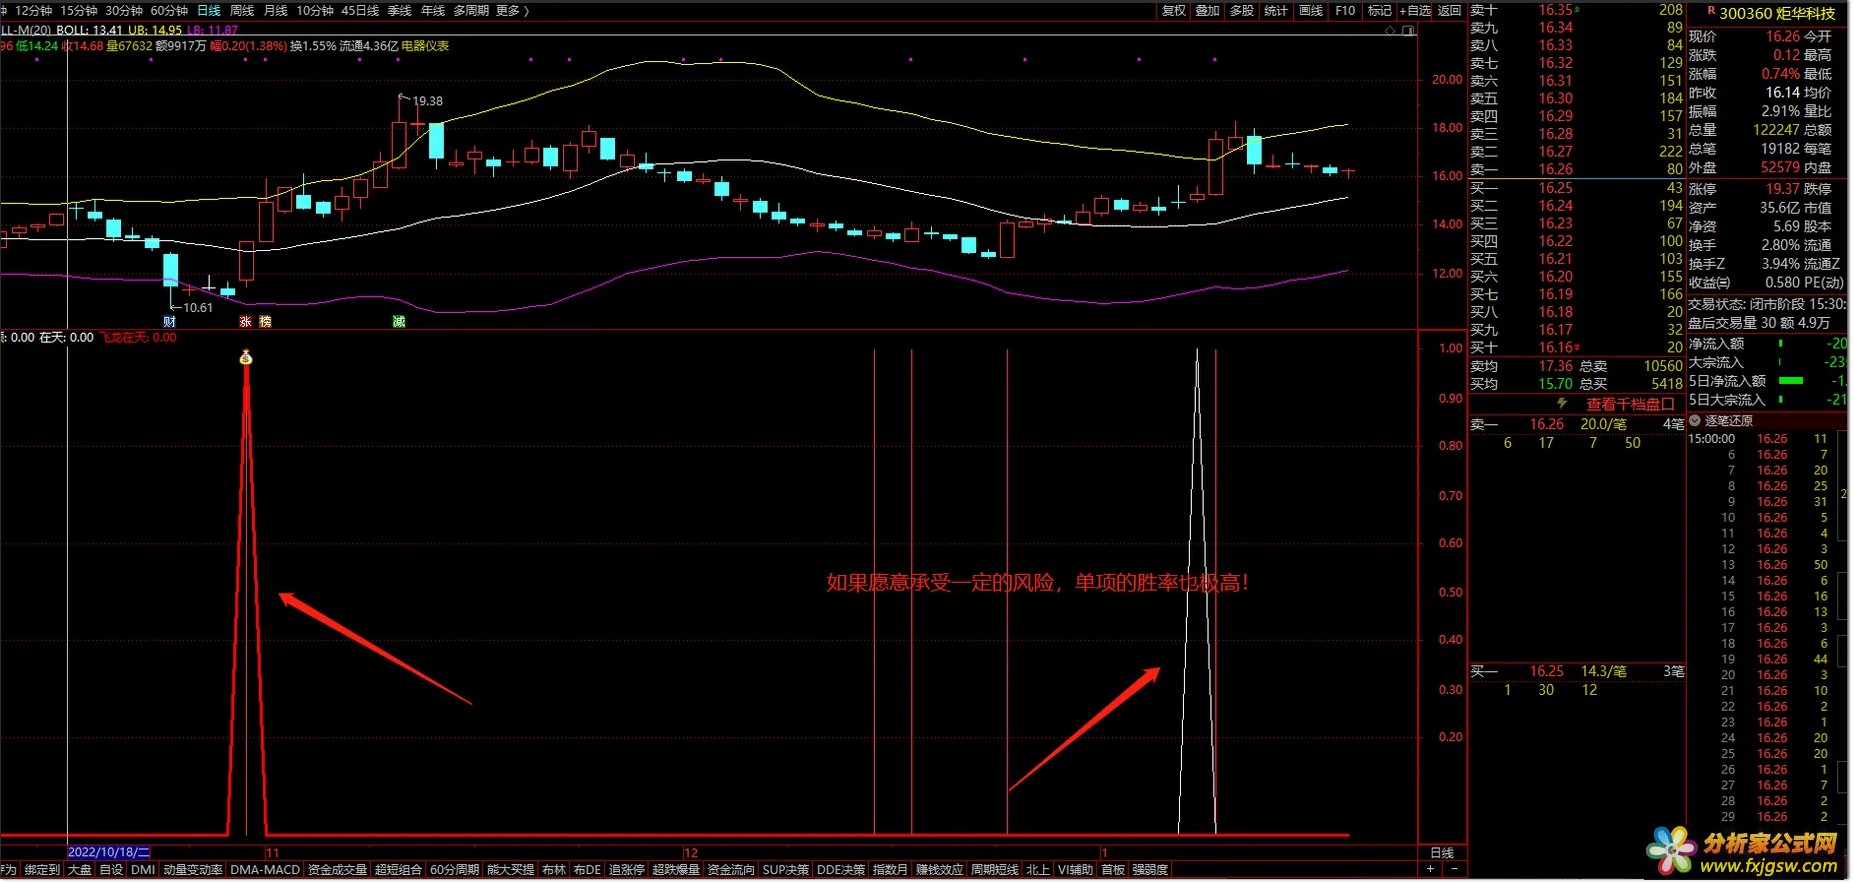The height and width of the screenshot is (883, 1854).
Task: Select the 超短组合 indicator tab
Action: click(398, 870)
